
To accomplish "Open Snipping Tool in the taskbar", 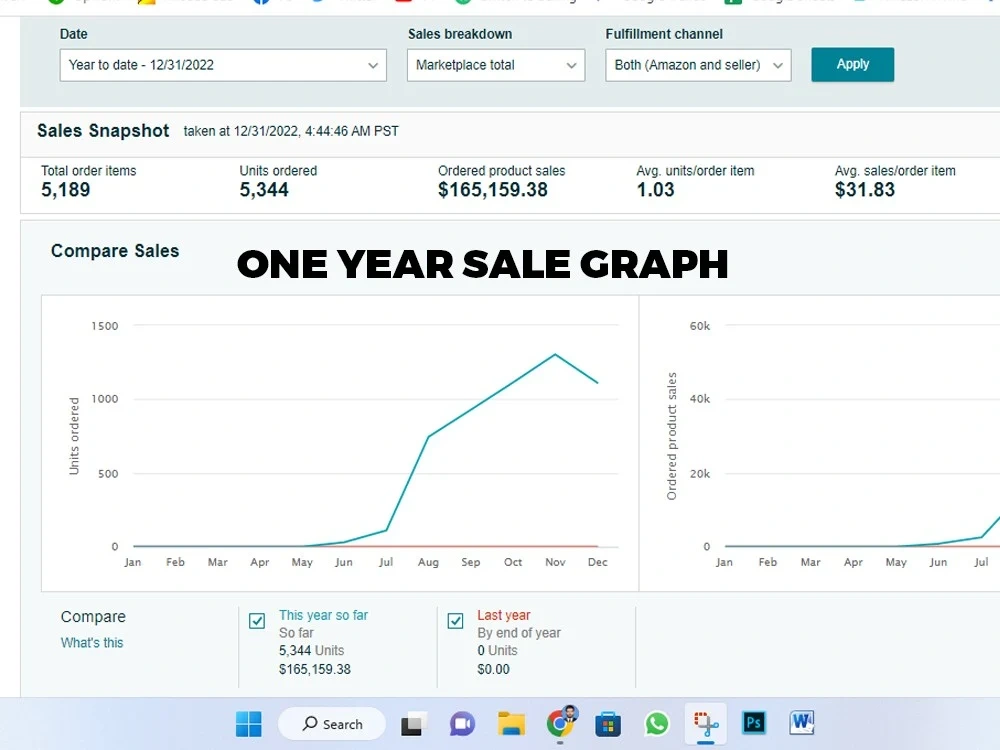I will click(706, 723).
